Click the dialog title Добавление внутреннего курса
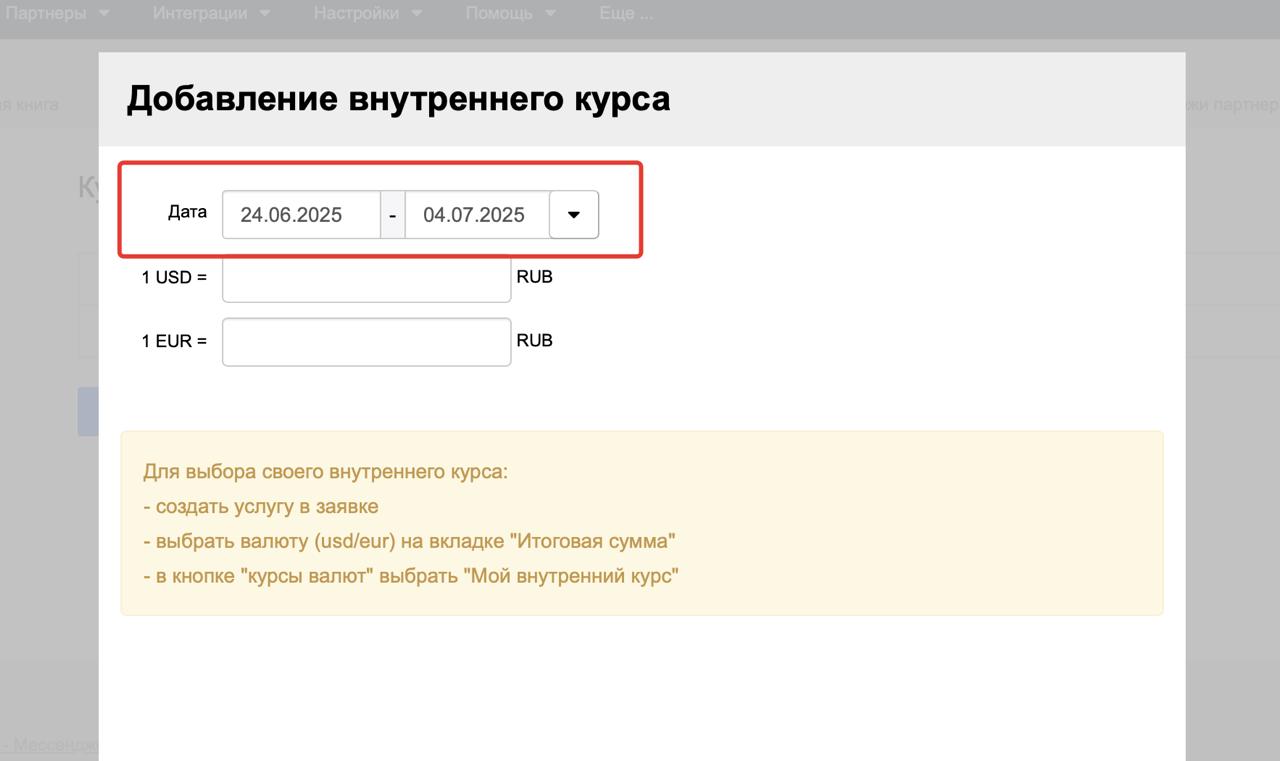Image resolution: width=1280 pixels, height=761 pixels. click(x=398, y=99)
